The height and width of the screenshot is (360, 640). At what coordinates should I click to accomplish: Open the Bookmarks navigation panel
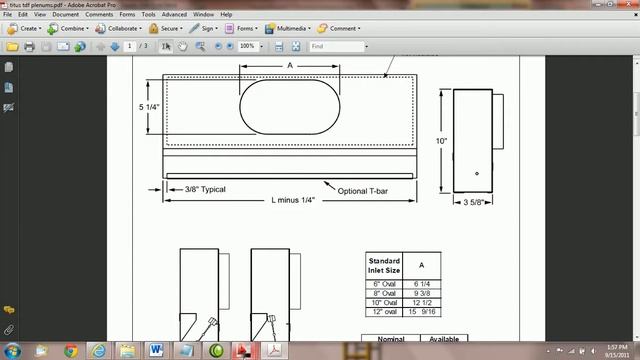[9, 87]
